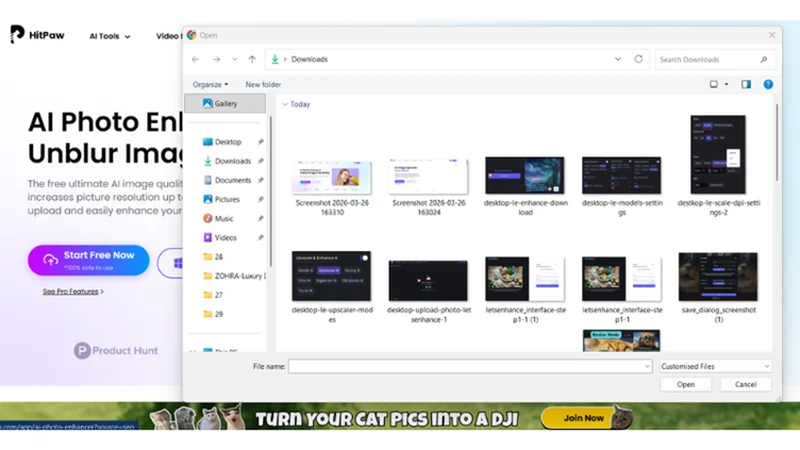Change the view layout icon
Viewport: 800px width, 450px height.
tap(714, 84)
